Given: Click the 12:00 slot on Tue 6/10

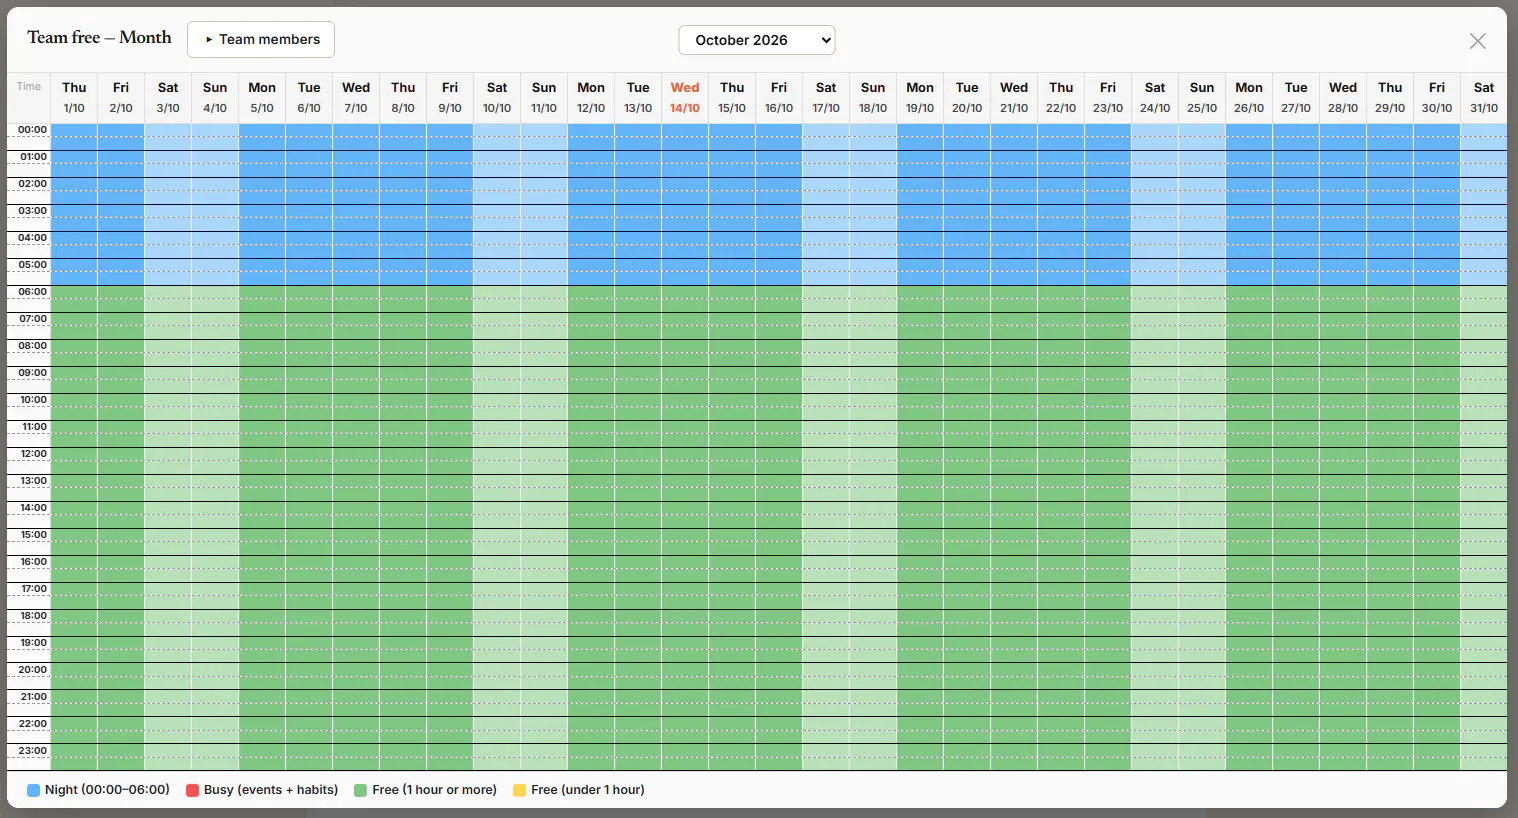Looking at the screenshot, I should (309, 461).
